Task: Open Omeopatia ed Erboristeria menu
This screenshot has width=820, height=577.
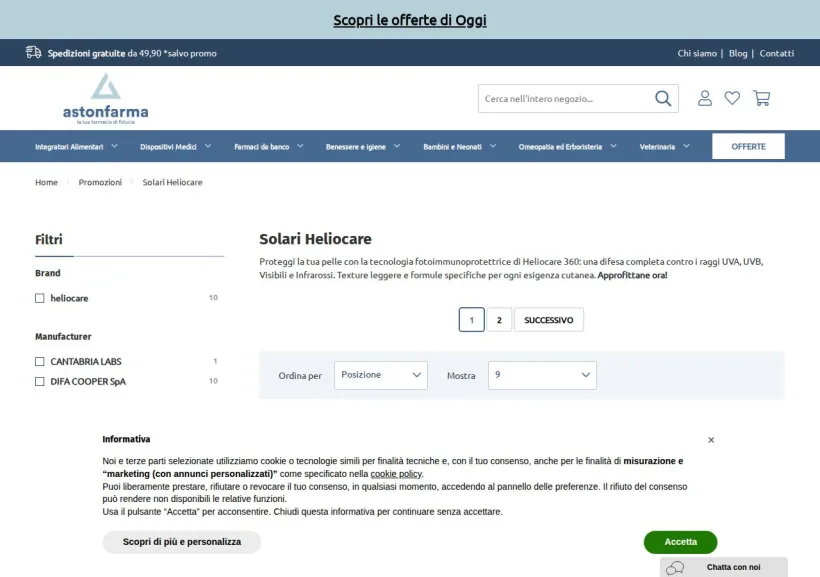Action: pos(560,147)
